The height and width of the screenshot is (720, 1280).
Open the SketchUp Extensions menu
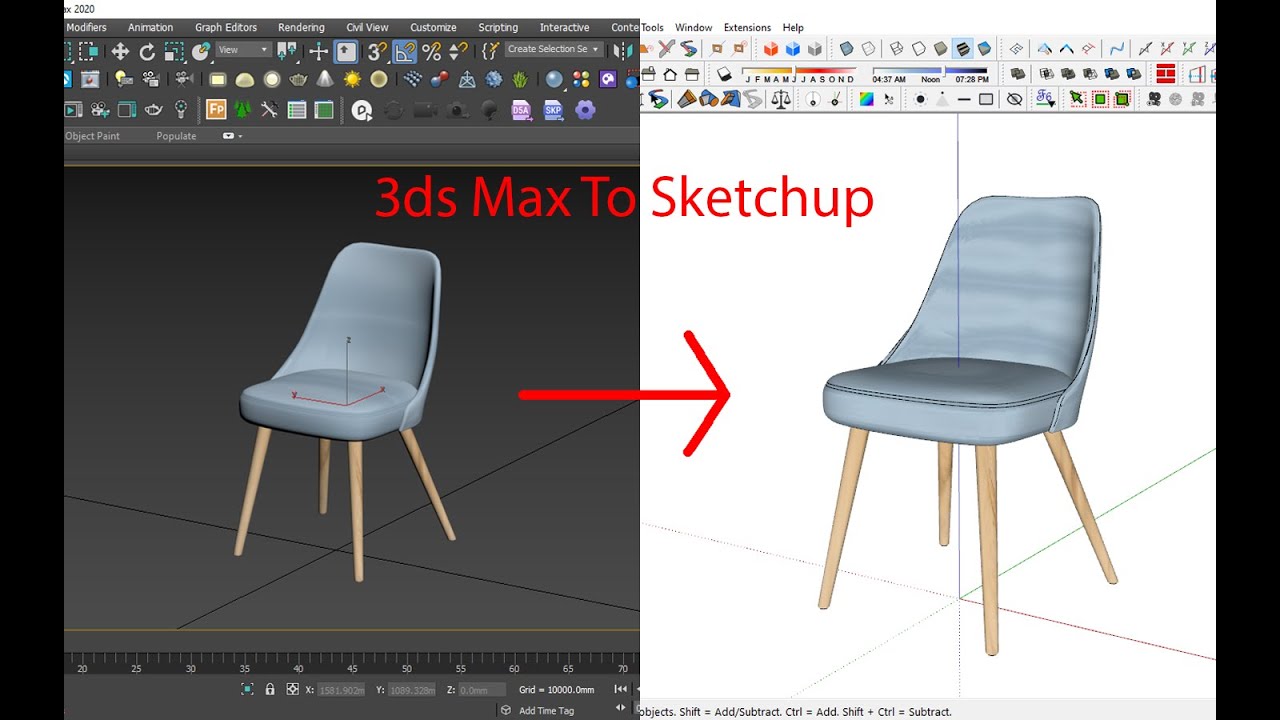pos(747,27)
